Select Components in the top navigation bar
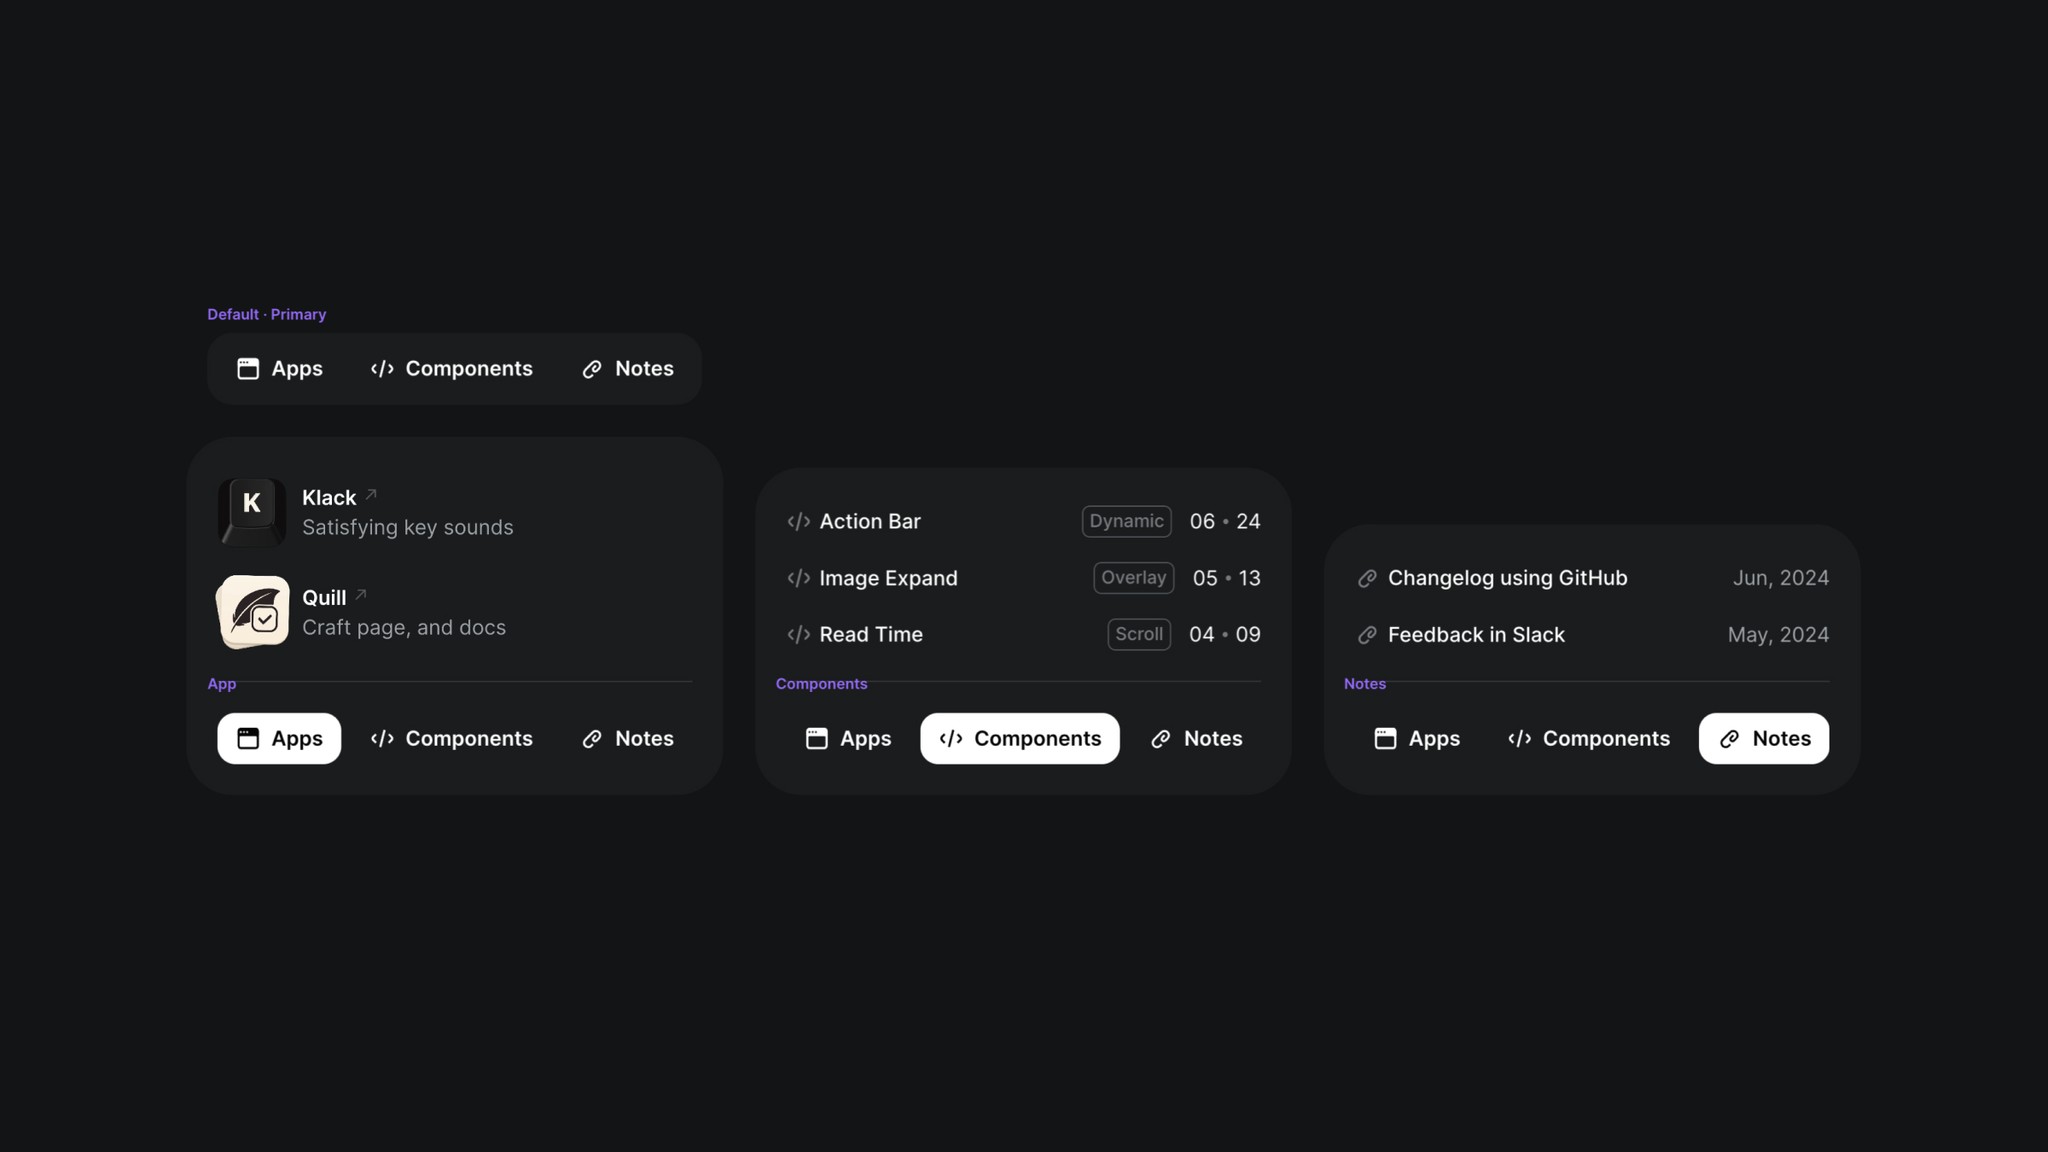Image resolution: width=2048 pixels, height=1152 pixels. click(x=451, y=368)
